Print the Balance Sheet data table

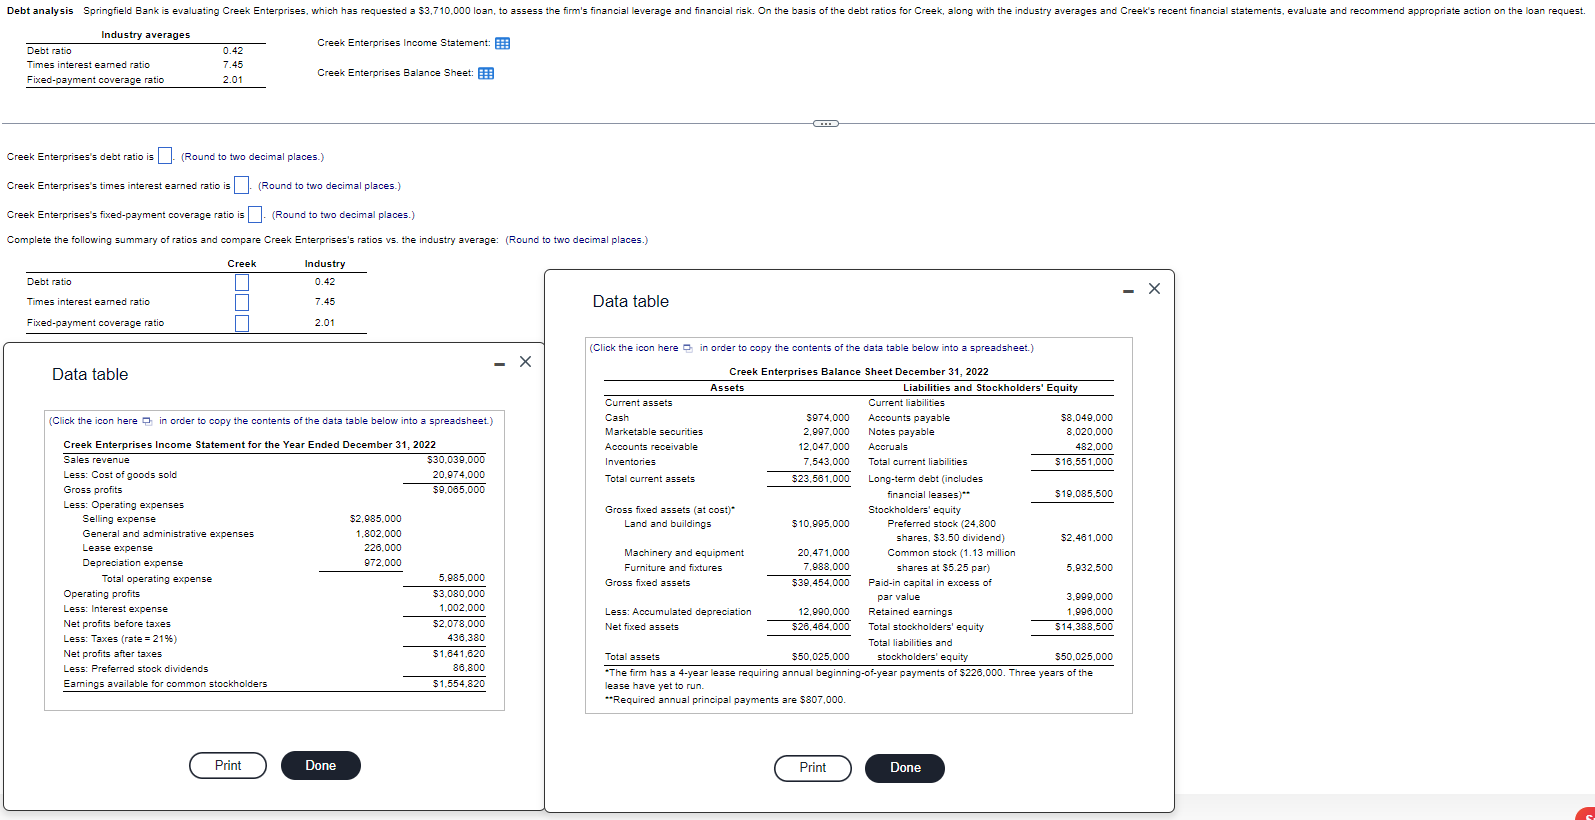(813, 768)
